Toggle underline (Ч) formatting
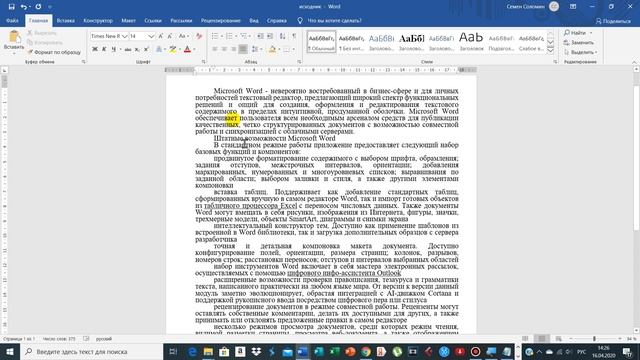This screenshot has width=640, height=360. tap(113, 49)
